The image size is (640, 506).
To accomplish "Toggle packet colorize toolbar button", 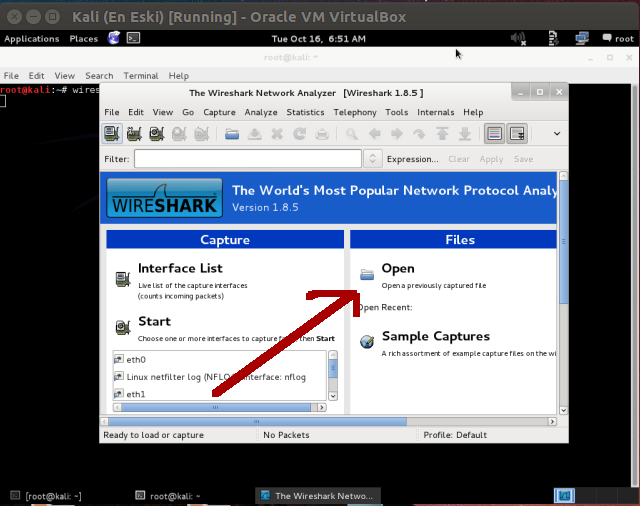I will click(x=494, y=133).
